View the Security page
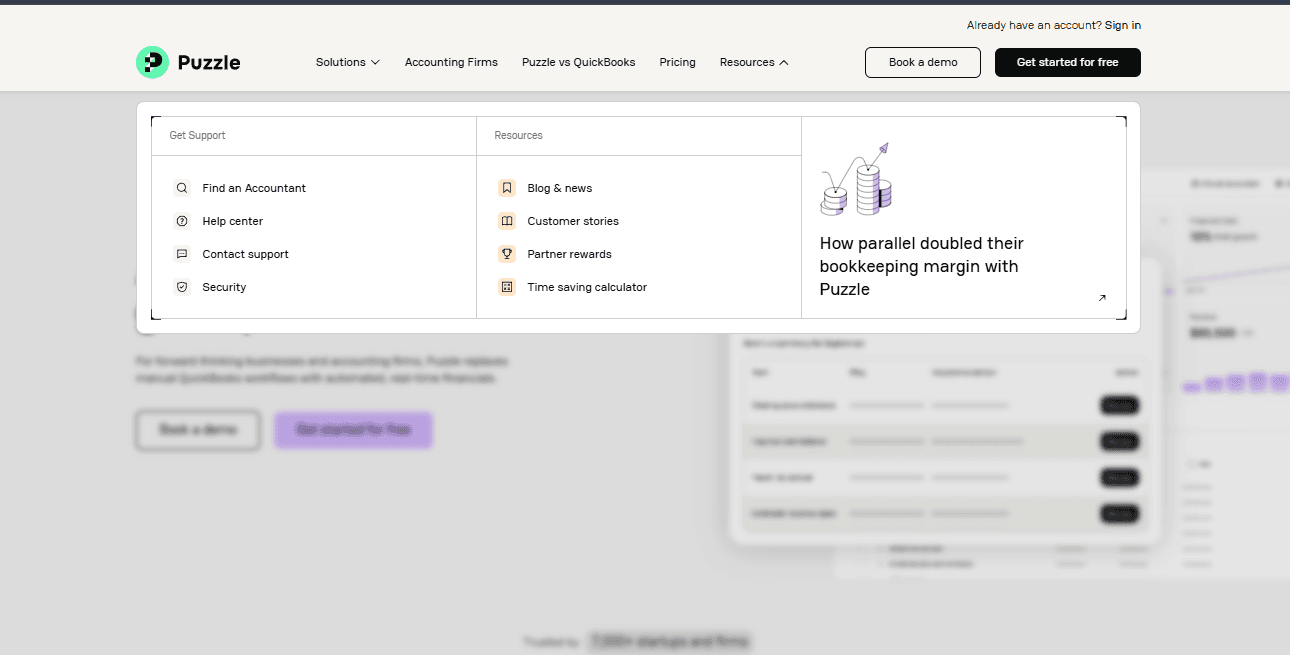1290x655 pixels. [224, 287]
